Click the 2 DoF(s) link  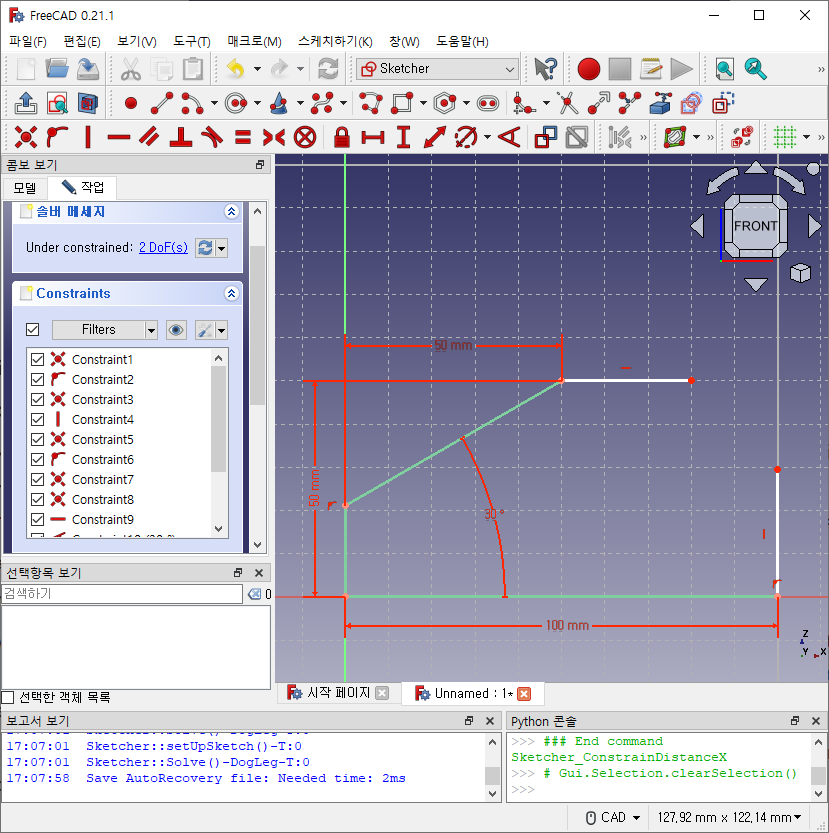point(163,248)
